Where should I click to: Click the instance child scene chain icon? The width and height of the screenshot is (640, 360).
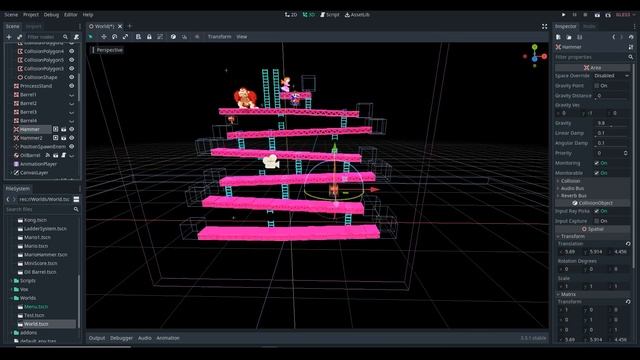(20, 37)
